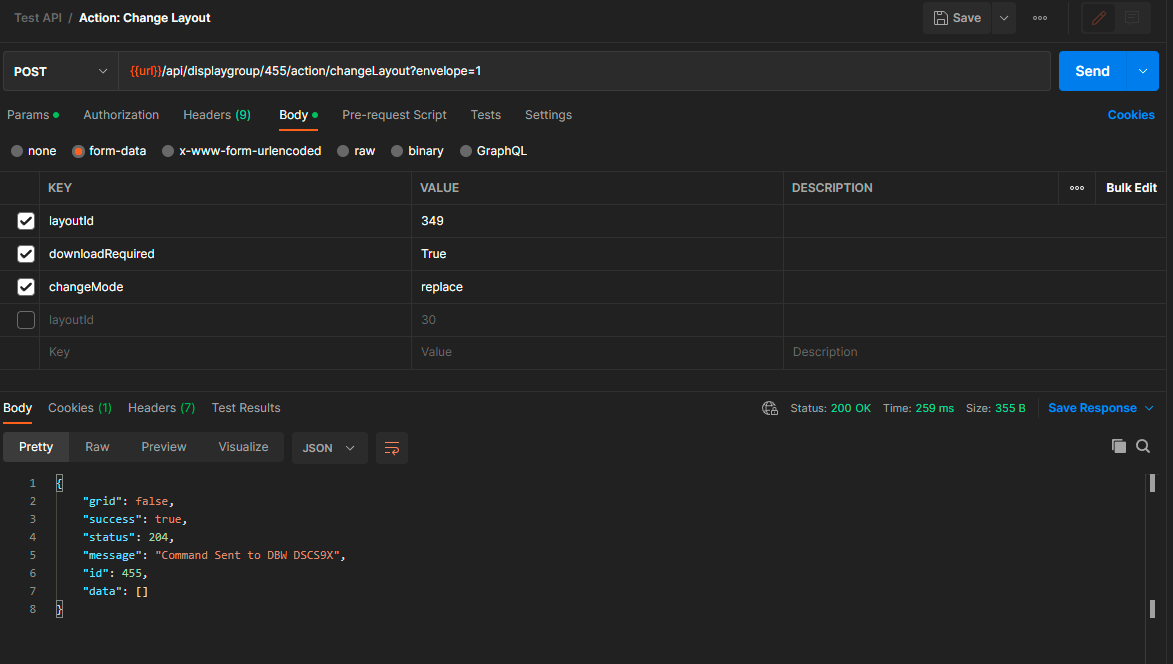This screenshot has width=1173, height=664.
Task: Send the request
Action: [1092, 71]
